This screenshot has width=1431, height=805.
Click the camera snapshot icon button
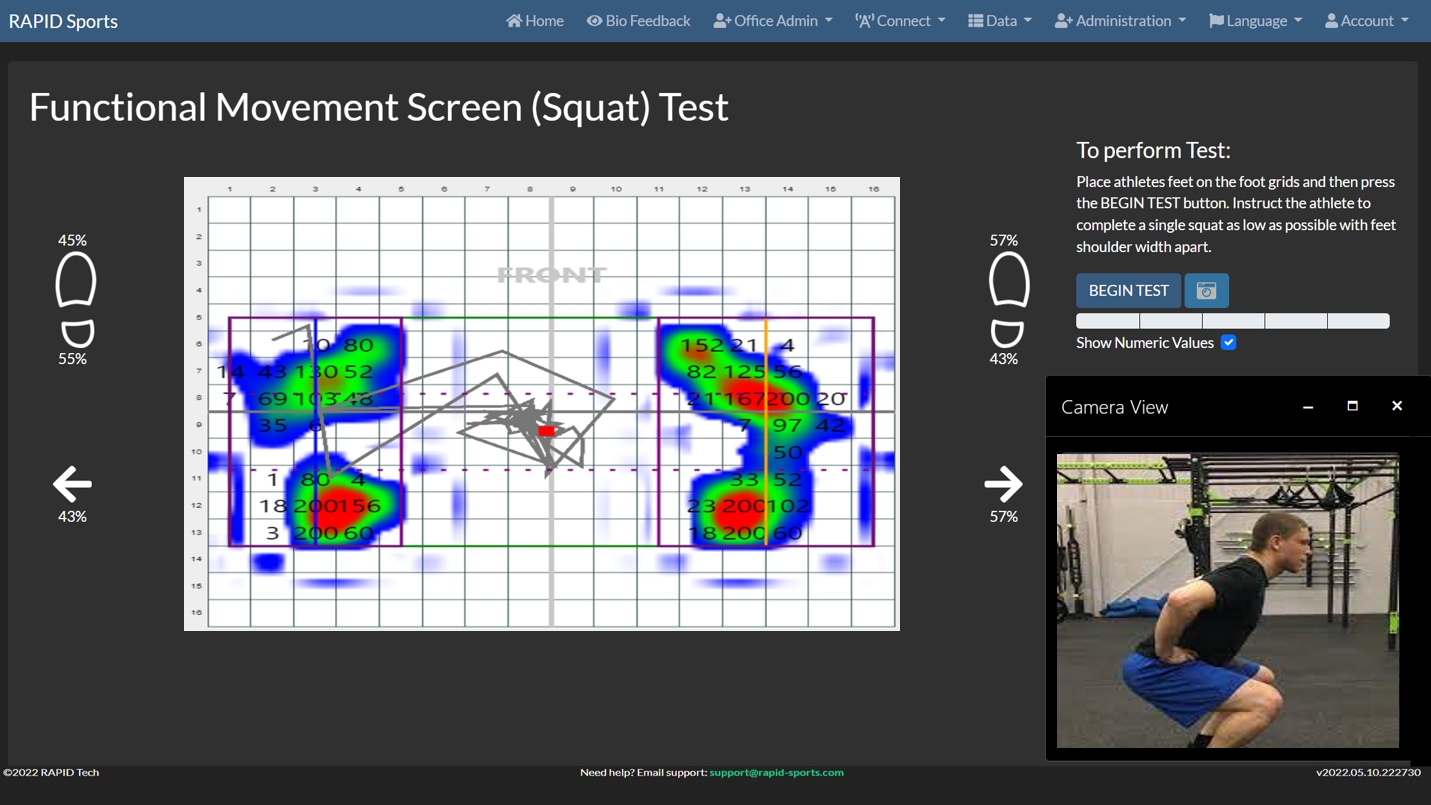click(x=1206, y=291)
